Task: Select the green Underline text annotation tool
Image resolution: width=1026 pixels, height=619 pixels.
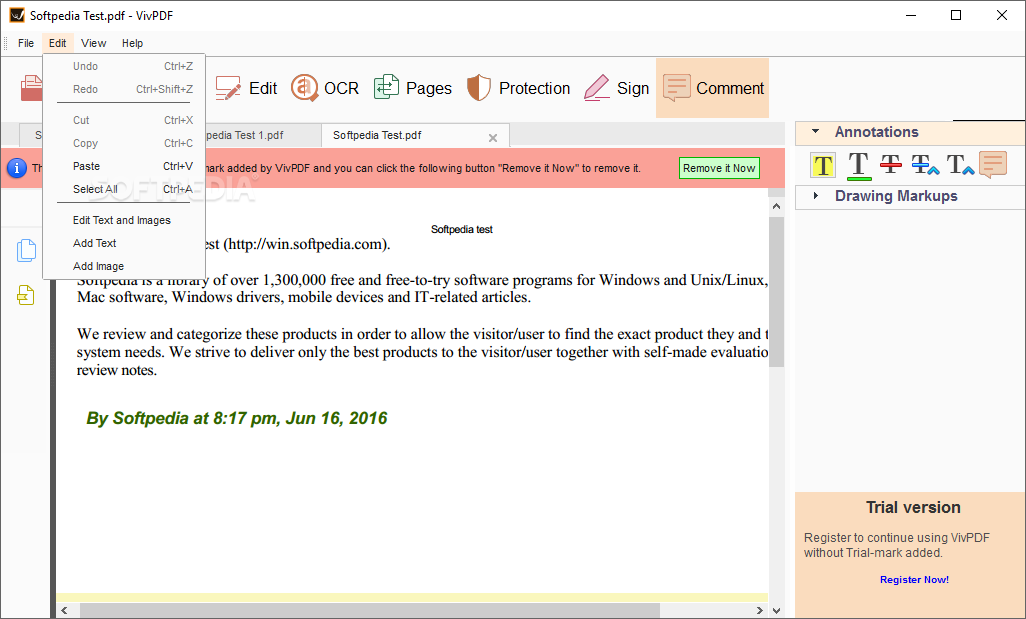Action: pyautogui.click(x=858, y=165)
